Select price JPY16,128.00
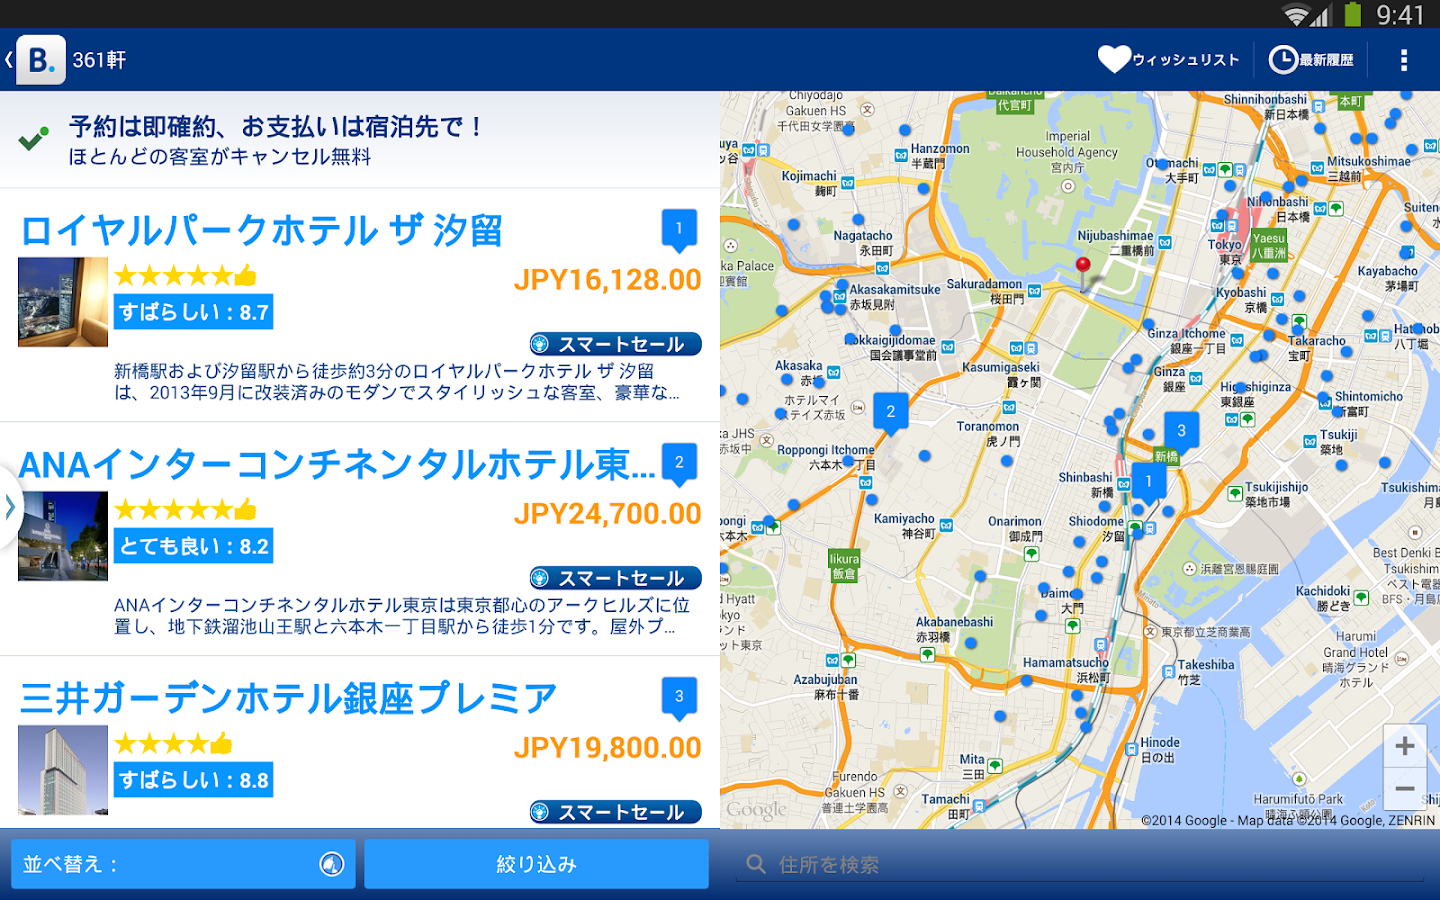Image resolution: width=1440 pixels, height=900 pixels. coord(608,280)
